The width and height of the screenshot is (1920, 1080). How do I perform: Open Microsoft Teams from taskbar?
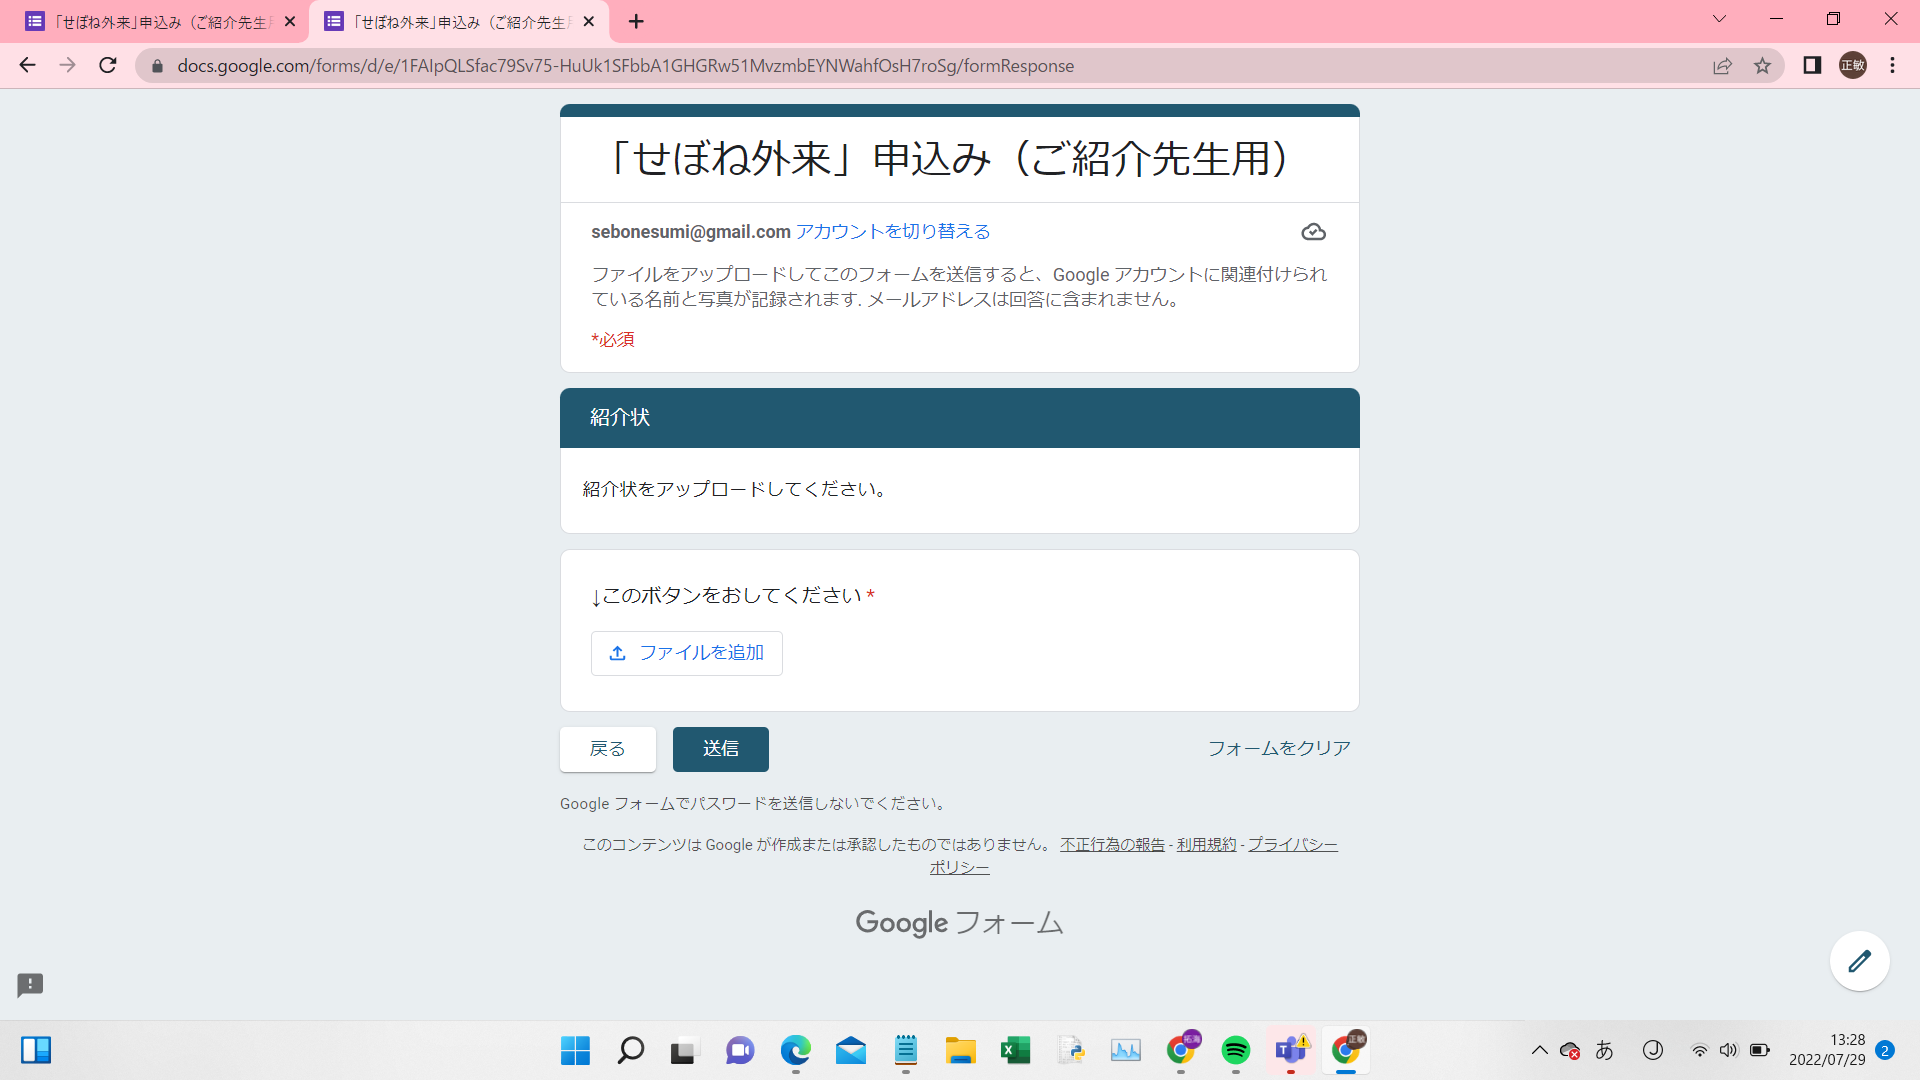pyautogui.click(x=1290, y=1050)
